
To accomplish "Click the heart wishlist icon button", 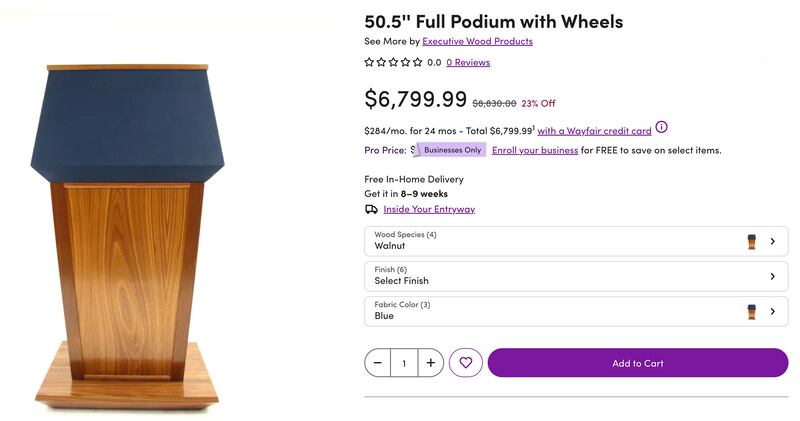I will click(x=466, y=363).
